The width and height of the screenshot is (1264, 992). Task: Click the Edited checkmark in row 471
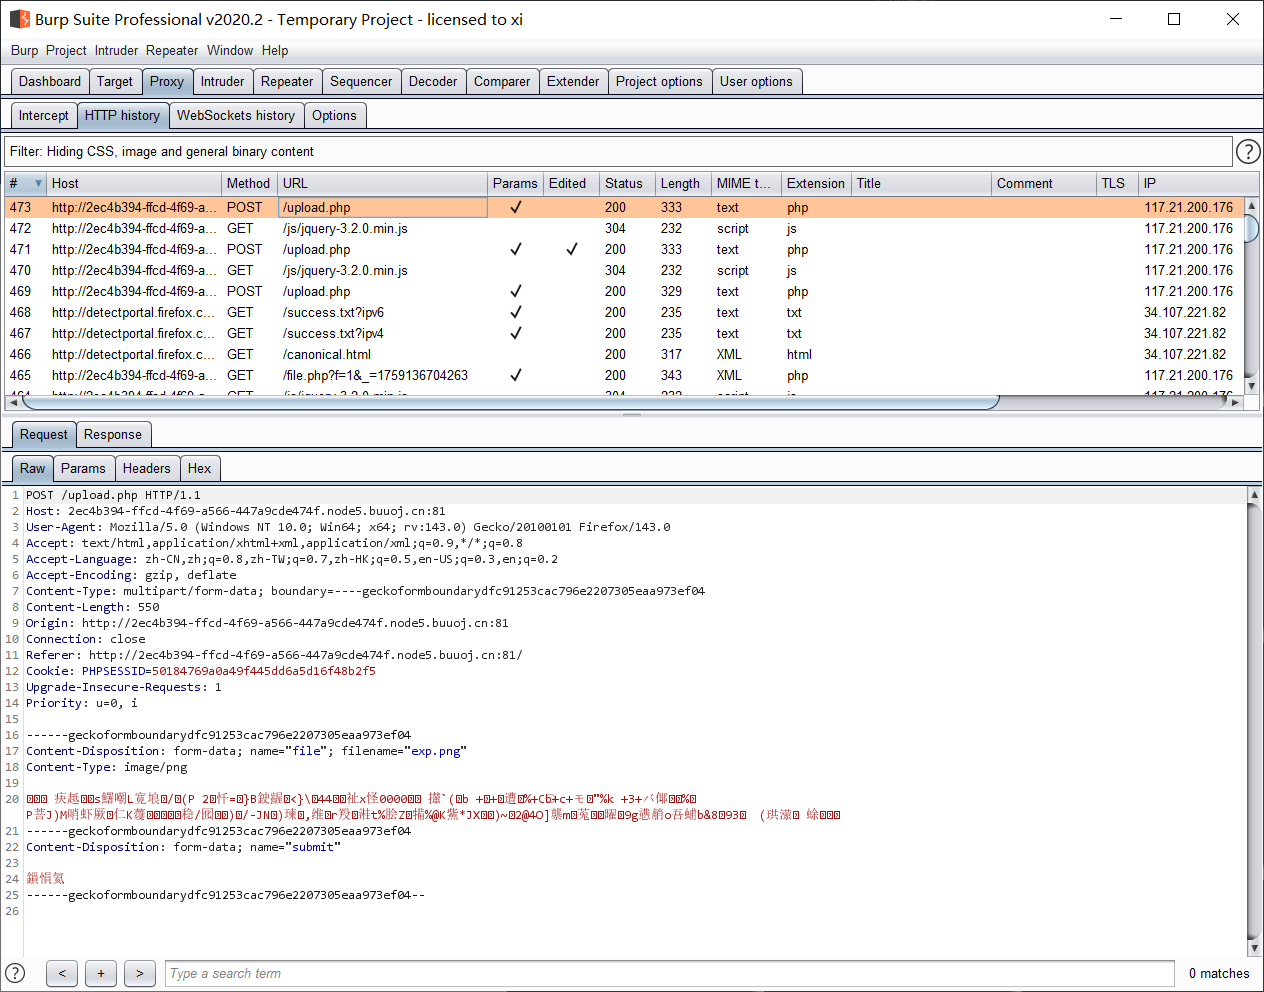pyautogui.click(x=571, y=250)
